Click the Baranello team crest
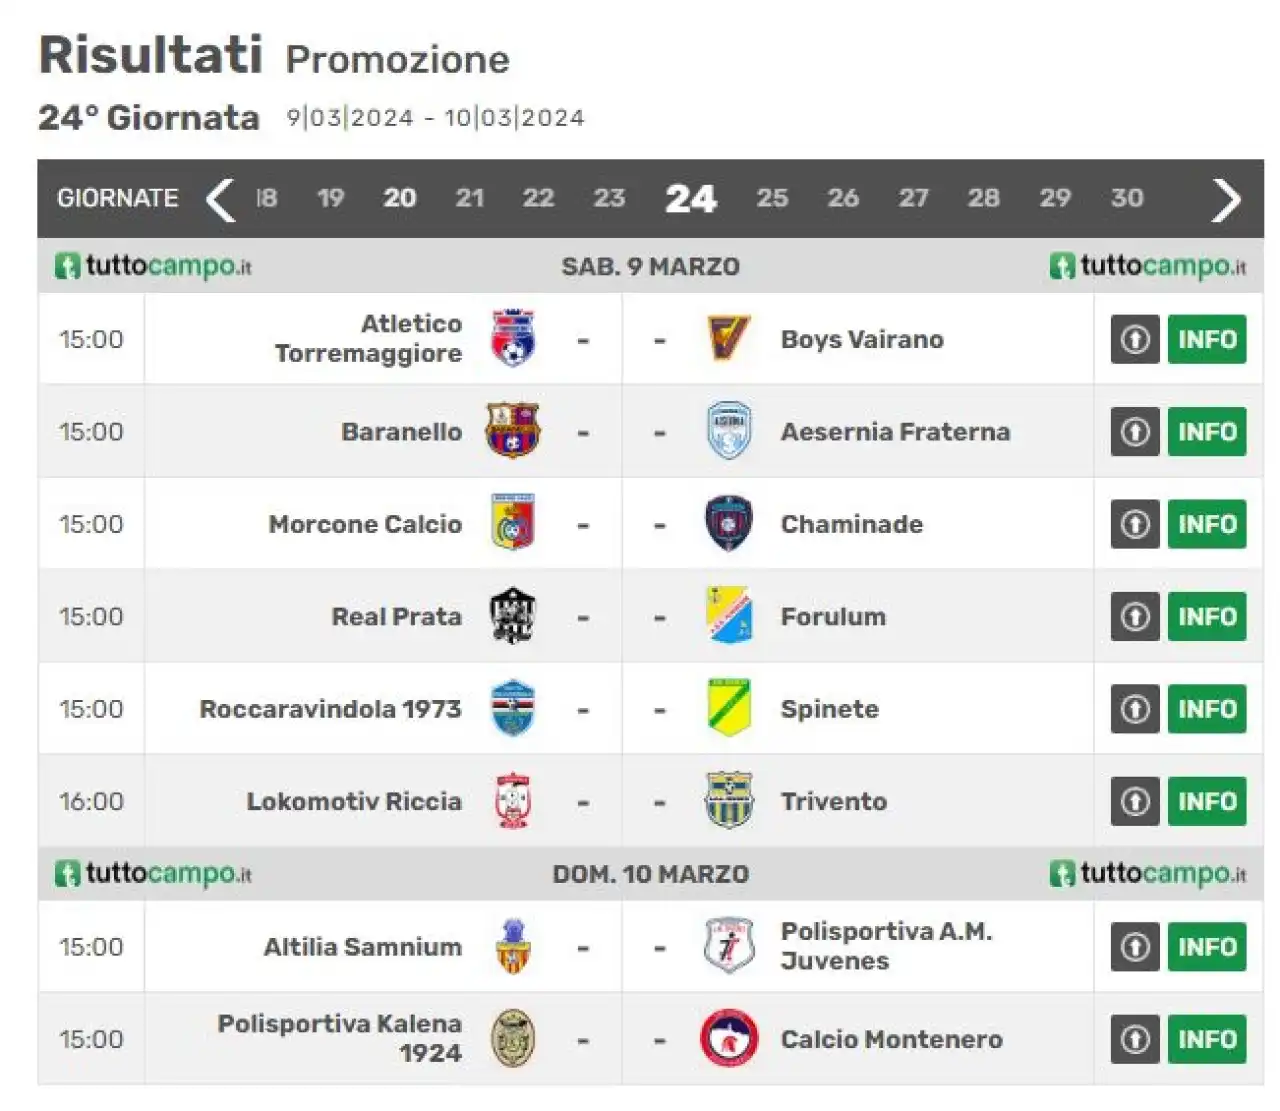This screenshot has width=1280, height=1111. tap(513, 431)
